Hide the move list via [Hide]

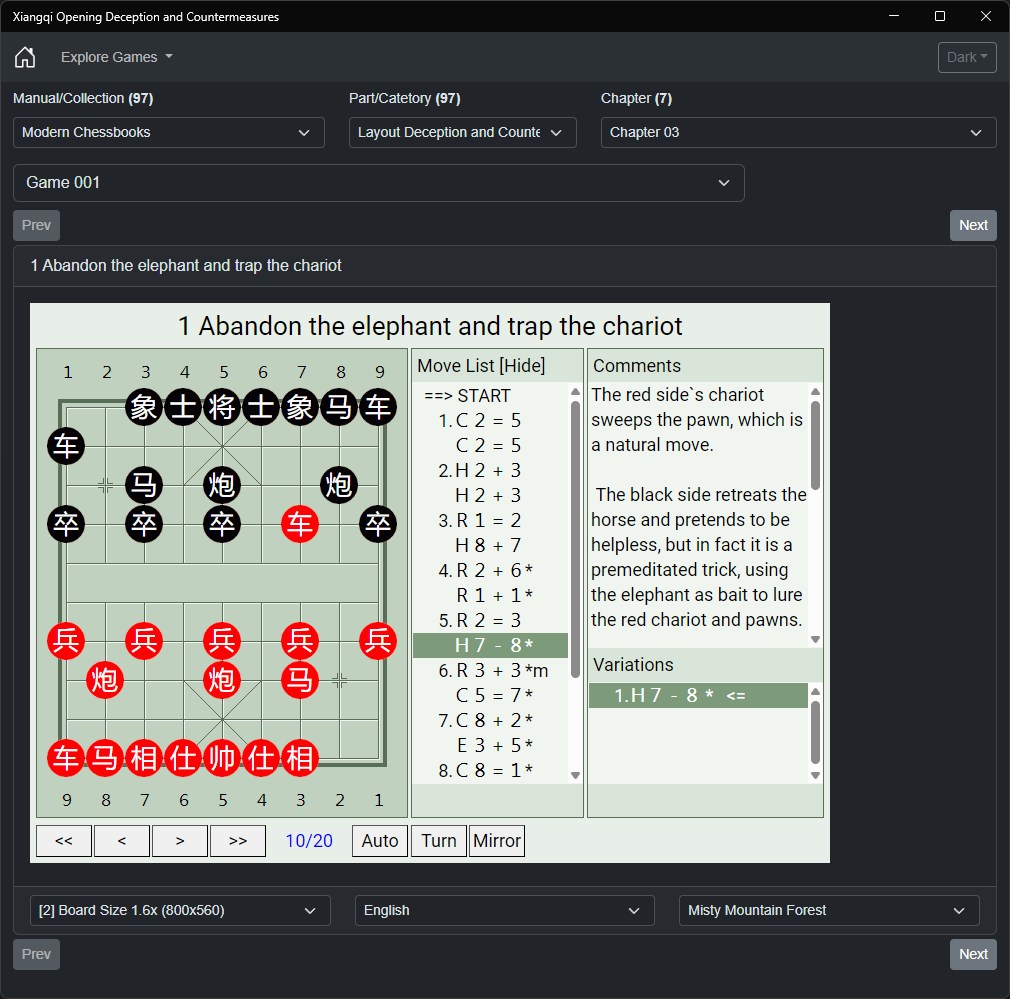tap(523, 366)
